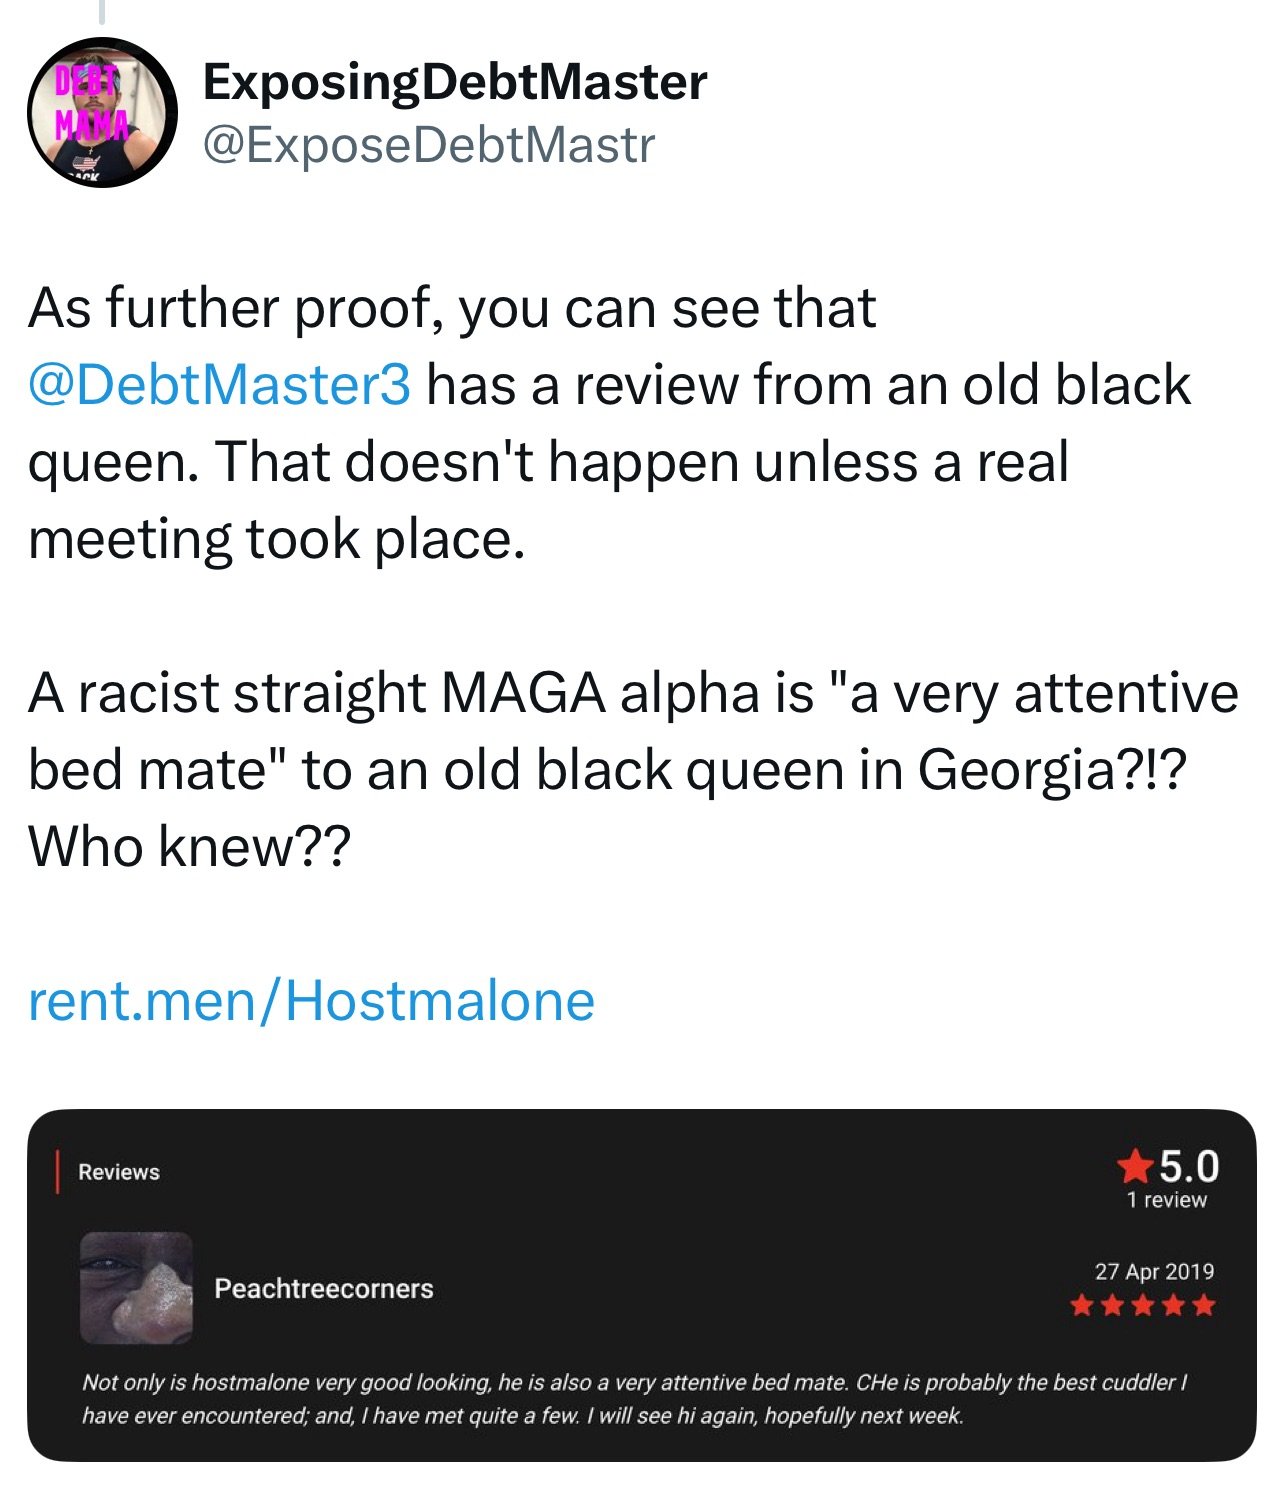Click the first star in the review rating

[1081, 1305]
